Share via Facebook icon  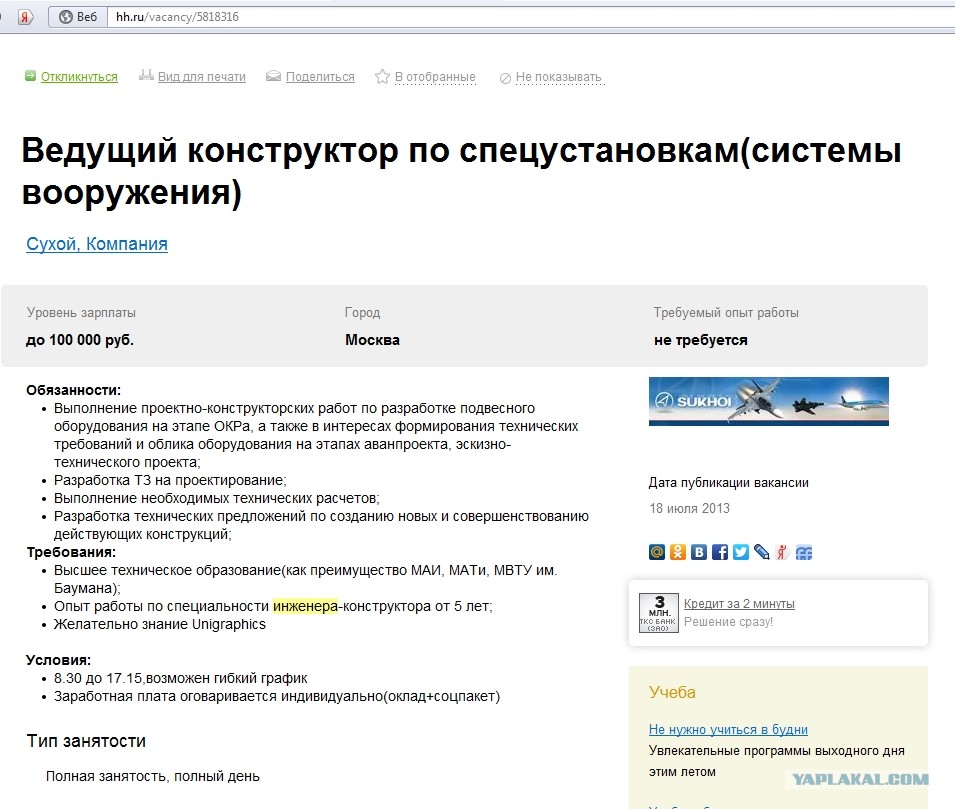[x=720, y=552]
